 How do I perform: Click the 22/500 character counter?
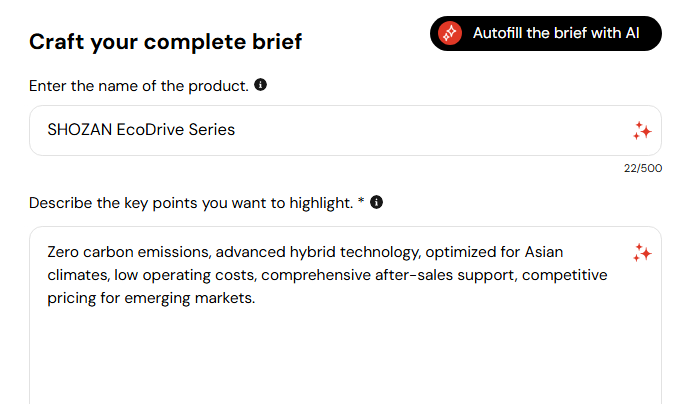pos(643,168)
